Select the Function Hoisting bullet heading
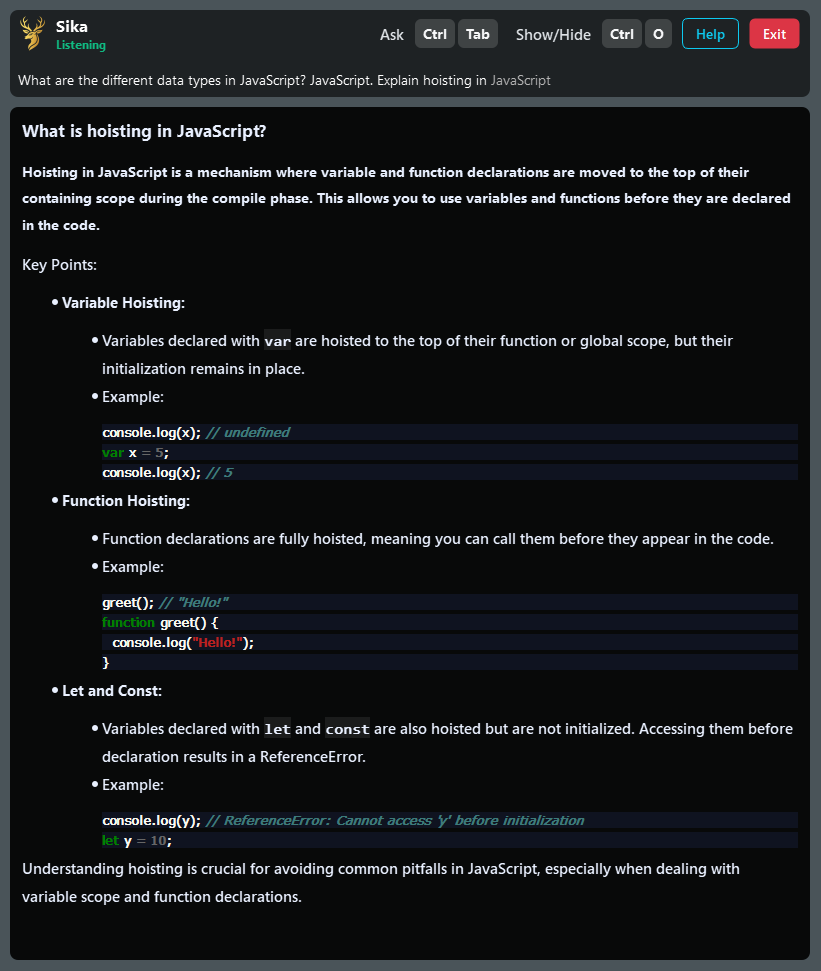 click(125, 501)
